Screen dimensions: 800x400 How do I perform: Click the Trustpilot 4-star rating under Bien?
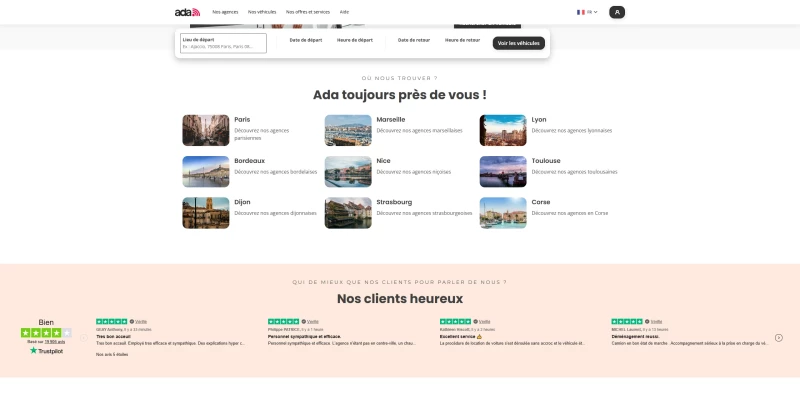point(46,333)
